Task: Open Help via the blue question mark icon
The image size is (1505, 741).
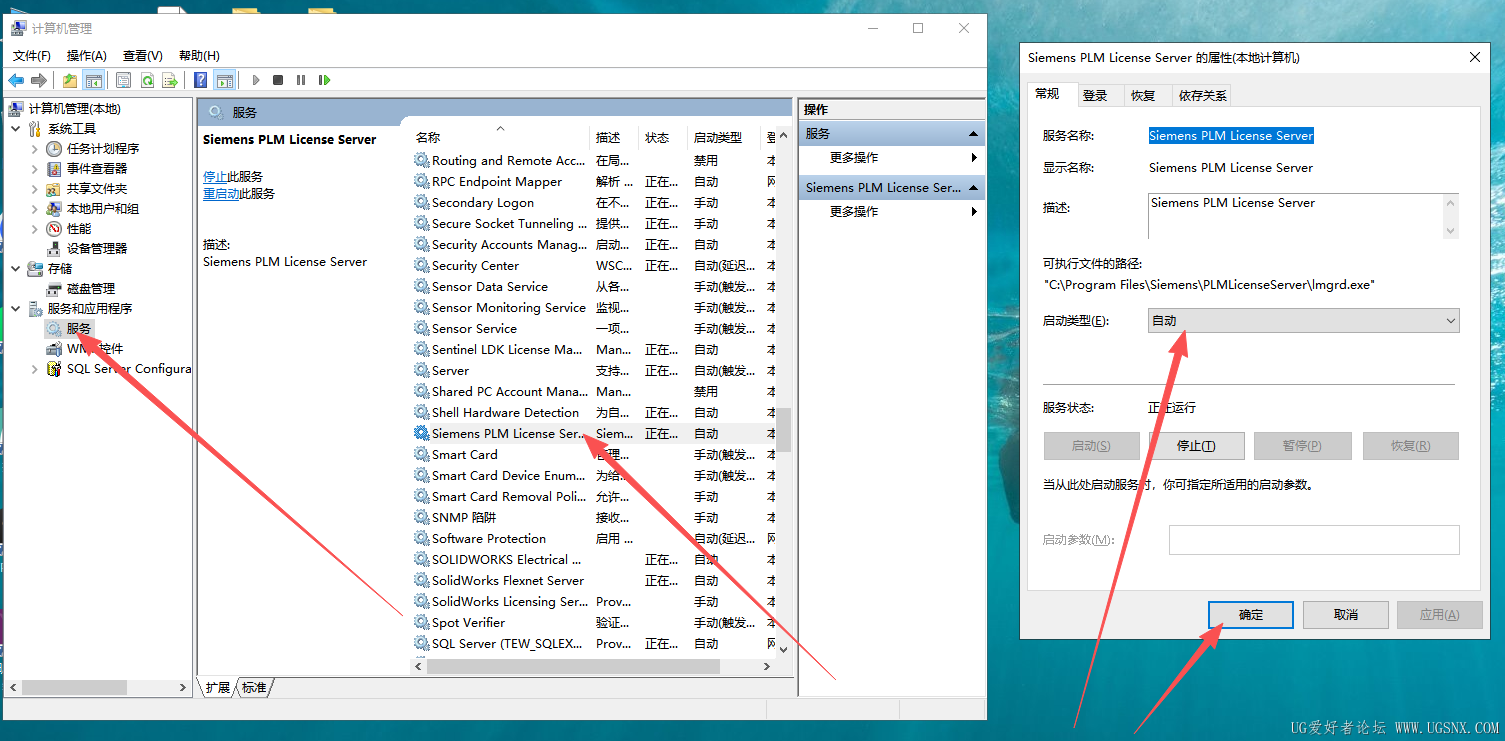Action: click(201, 80)
